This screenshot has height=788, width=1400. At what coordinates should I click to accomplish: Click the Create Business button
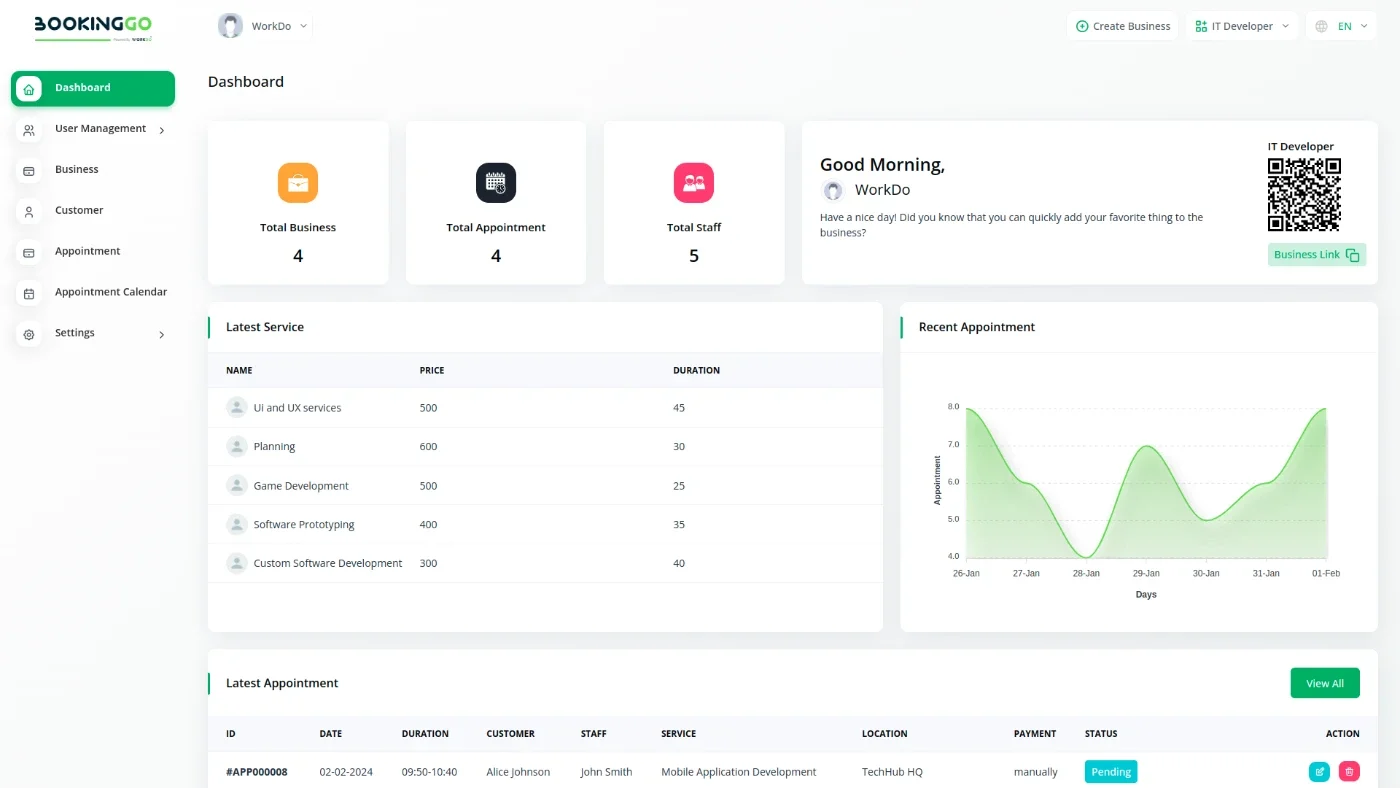1123,27
